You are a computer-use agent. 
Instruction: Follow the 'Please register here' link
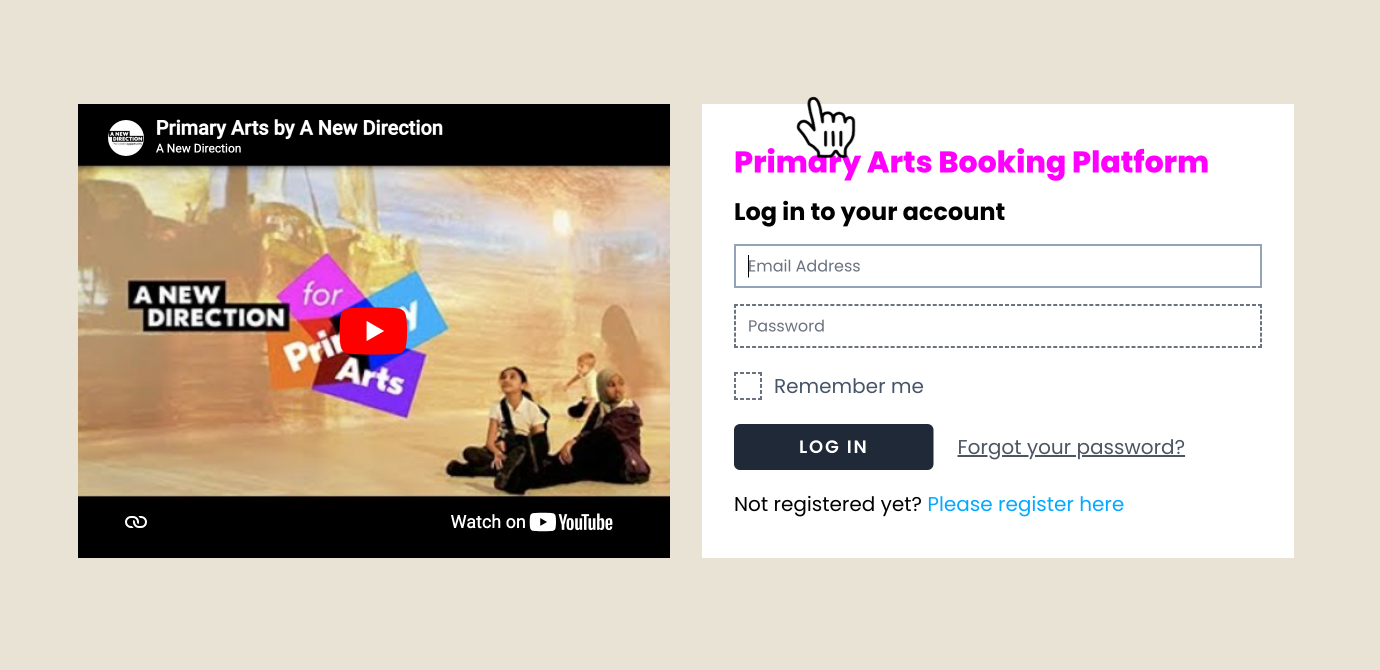[1025, 504]
